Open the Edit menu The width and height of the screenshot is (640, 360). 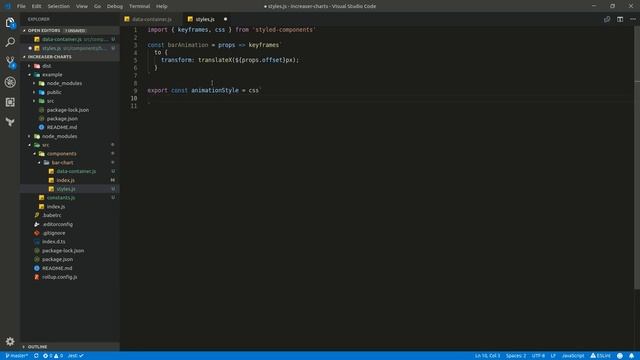tap(36, 6)
